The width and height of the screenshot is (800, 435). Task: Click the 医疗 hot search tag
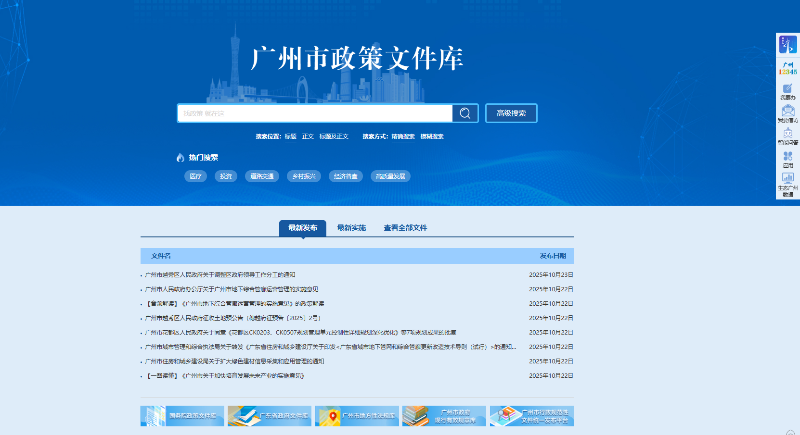pos(194,176)
